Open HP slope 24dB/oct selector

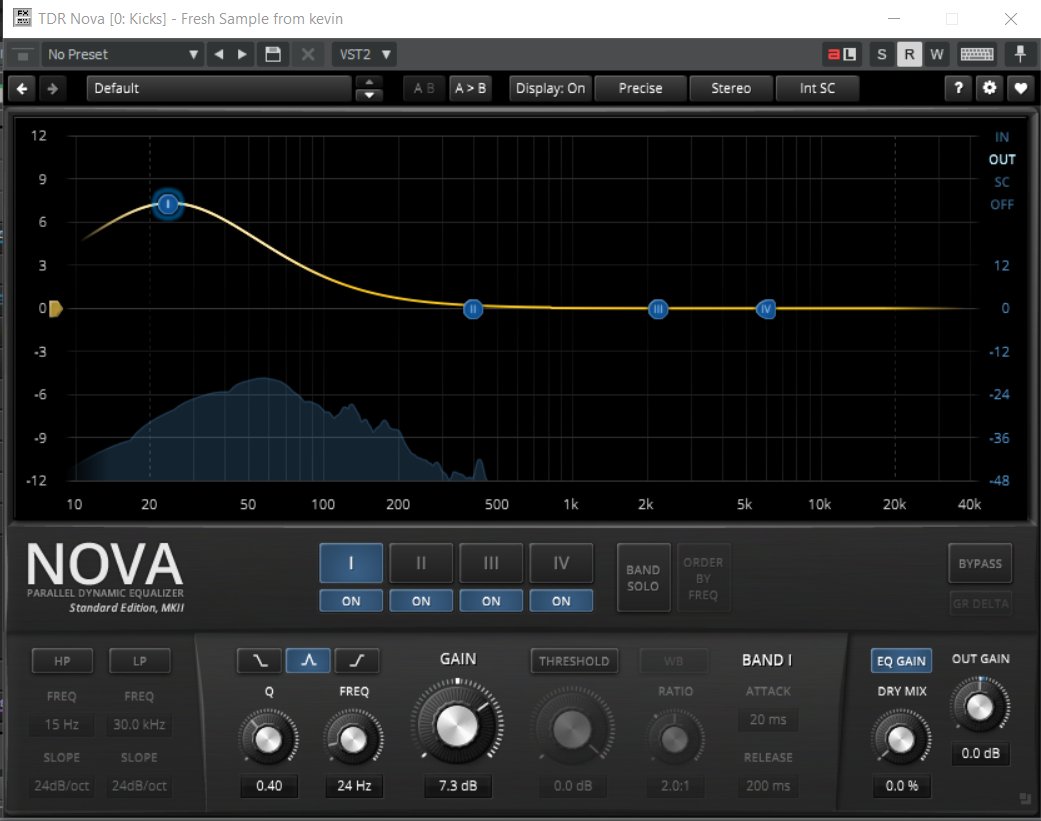tap(62, 786)
